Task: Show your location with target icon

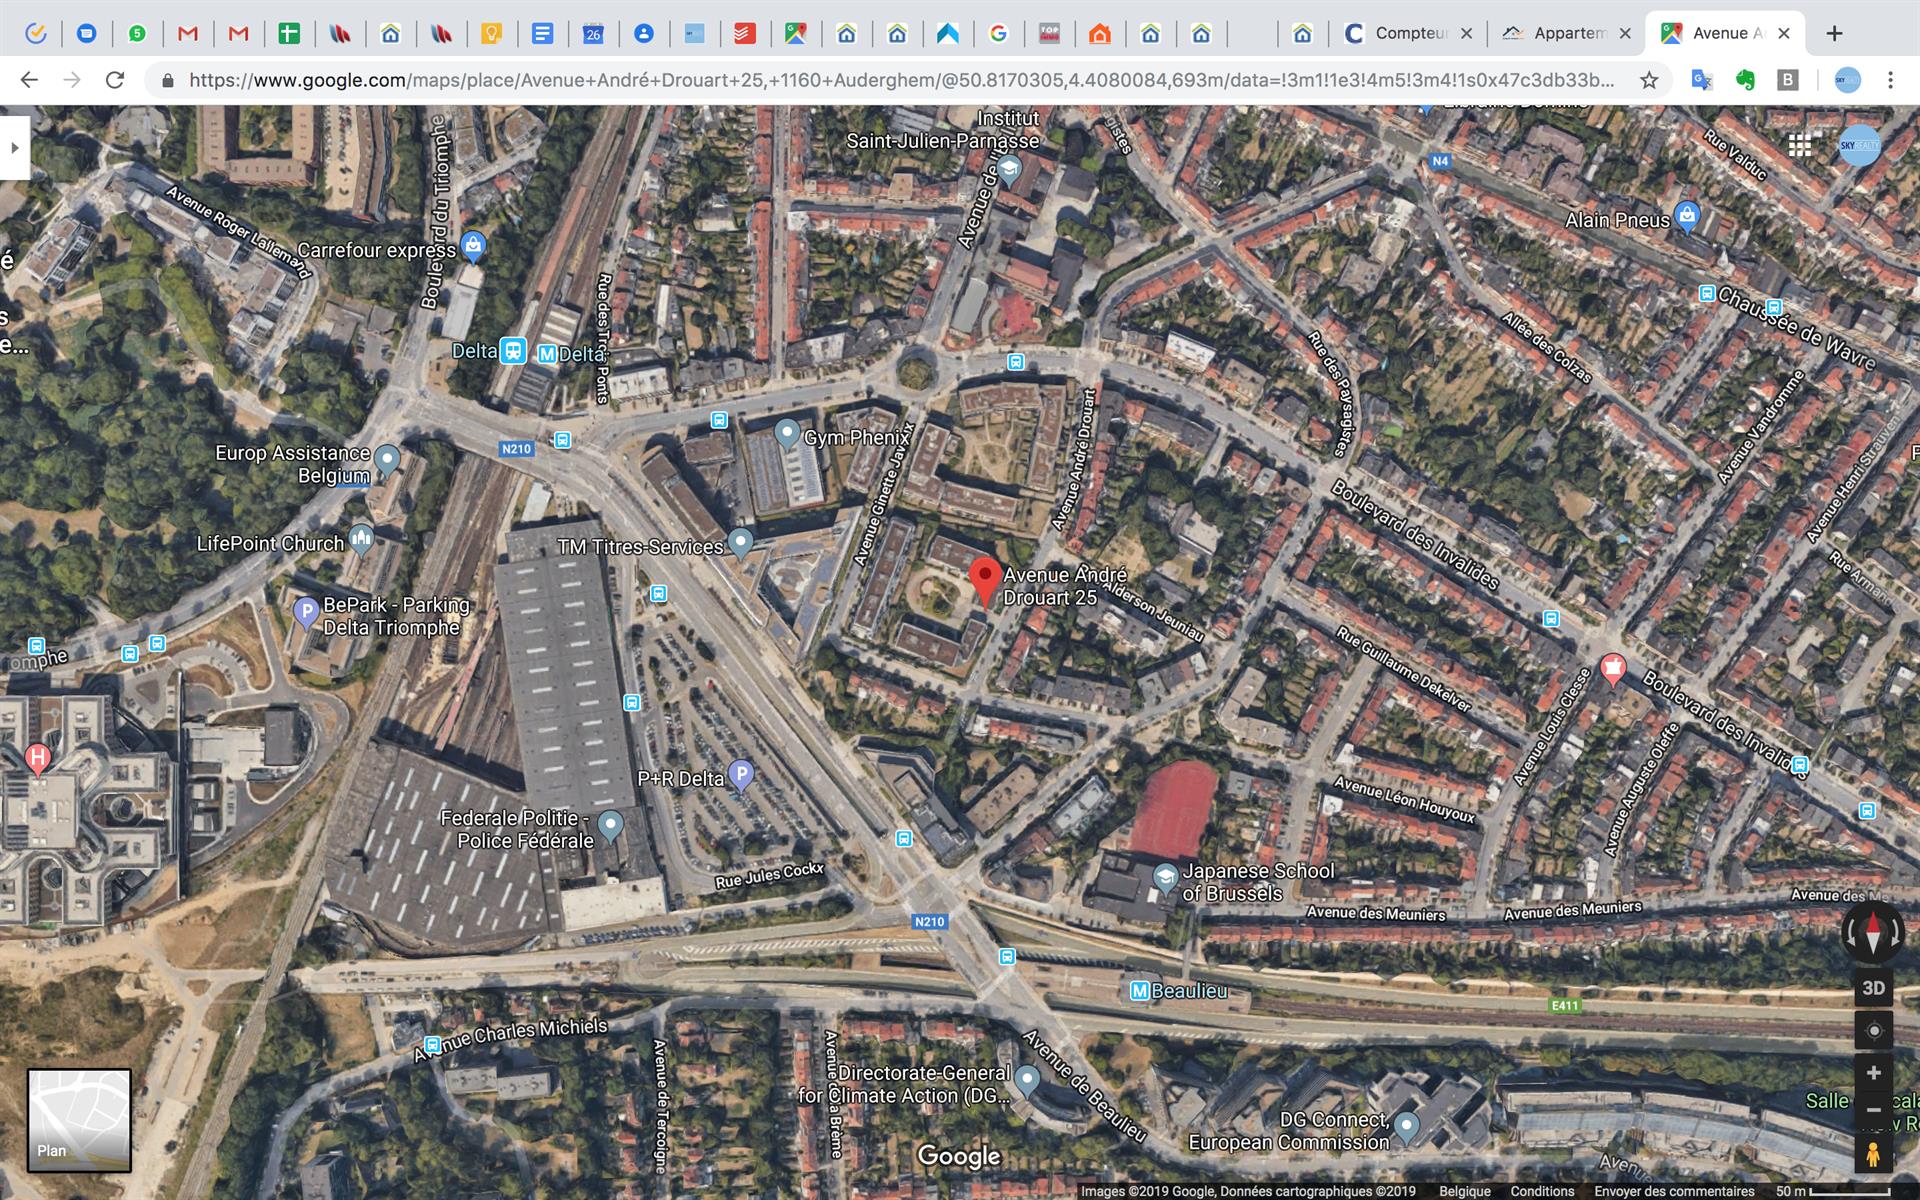Action: [1873, 1030]
